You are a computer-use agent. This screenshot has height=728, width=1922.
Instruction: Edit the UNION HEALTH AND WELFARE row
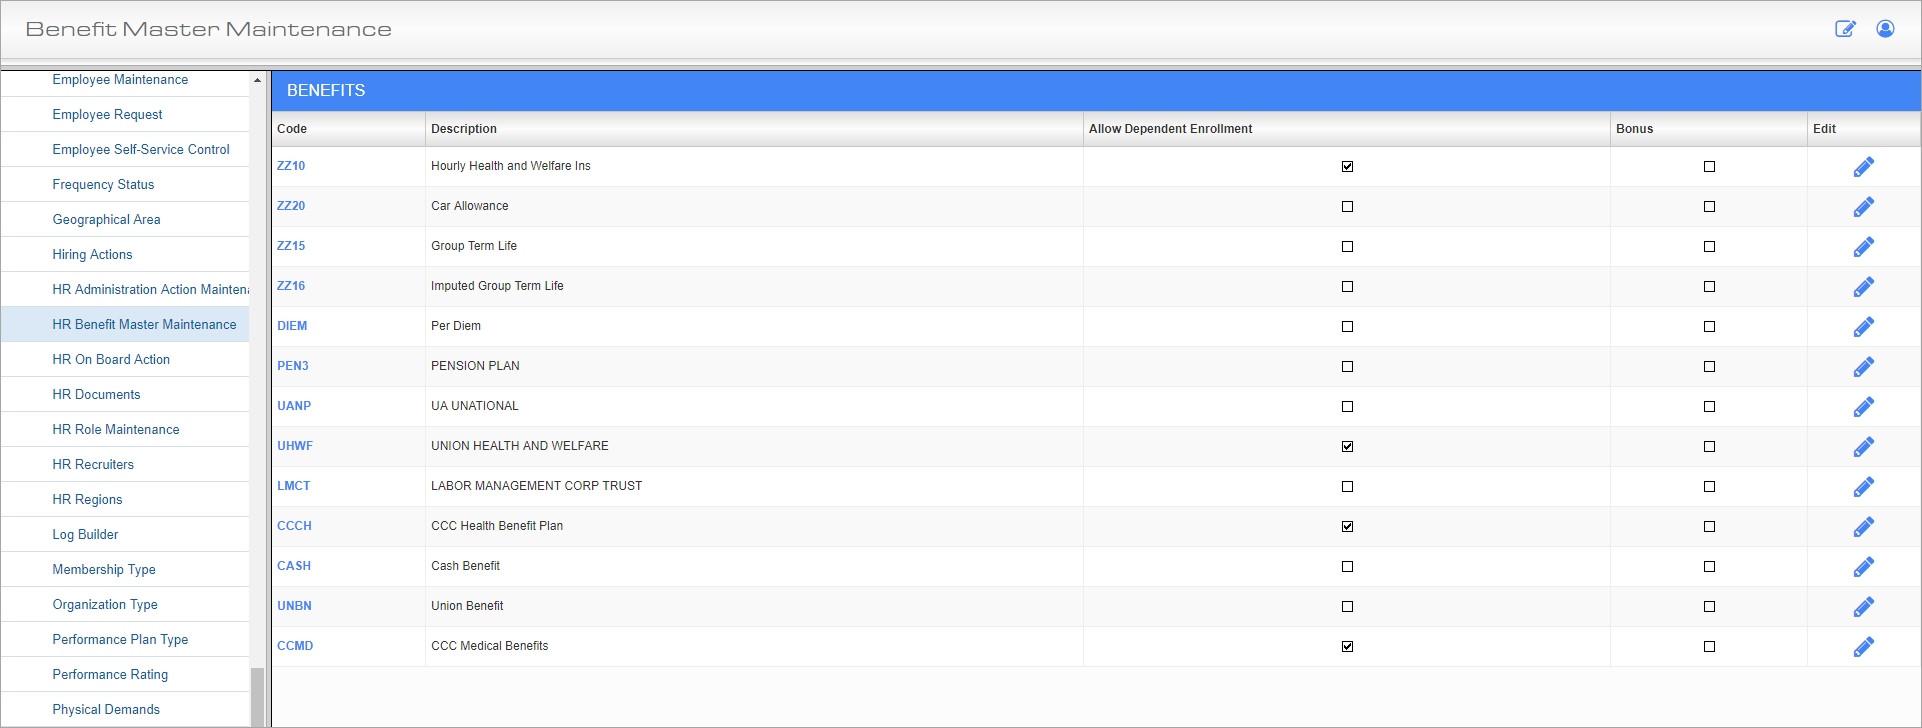(1863, 447)
